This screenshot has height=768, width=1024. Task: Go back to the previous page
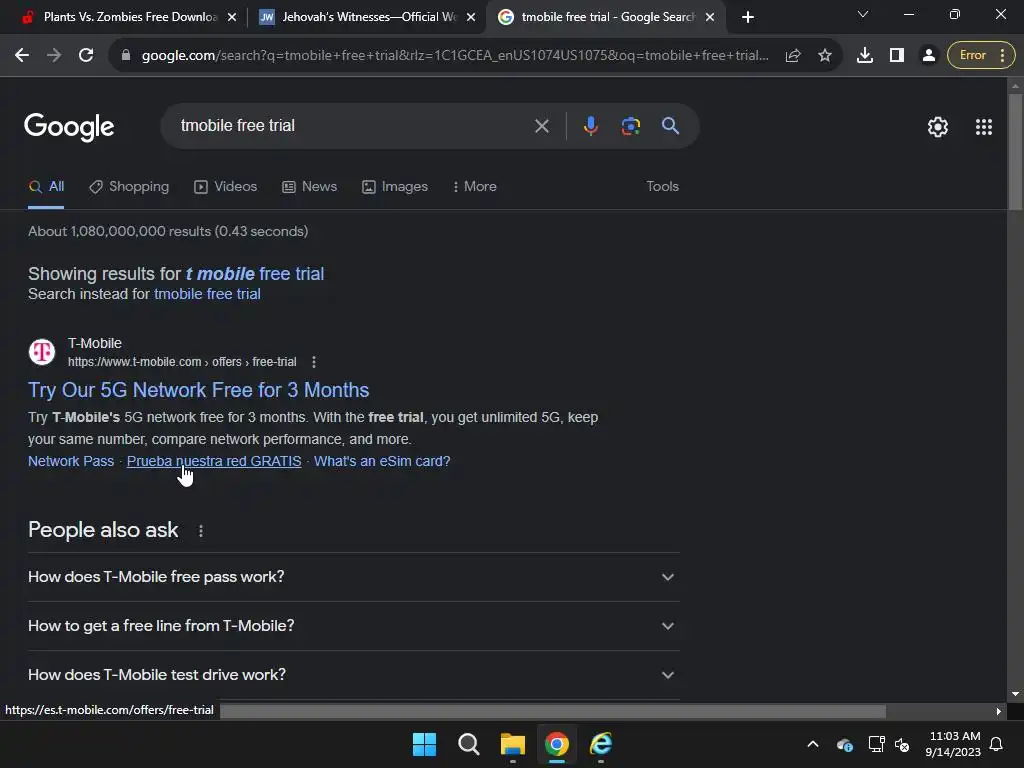[22, 56]
